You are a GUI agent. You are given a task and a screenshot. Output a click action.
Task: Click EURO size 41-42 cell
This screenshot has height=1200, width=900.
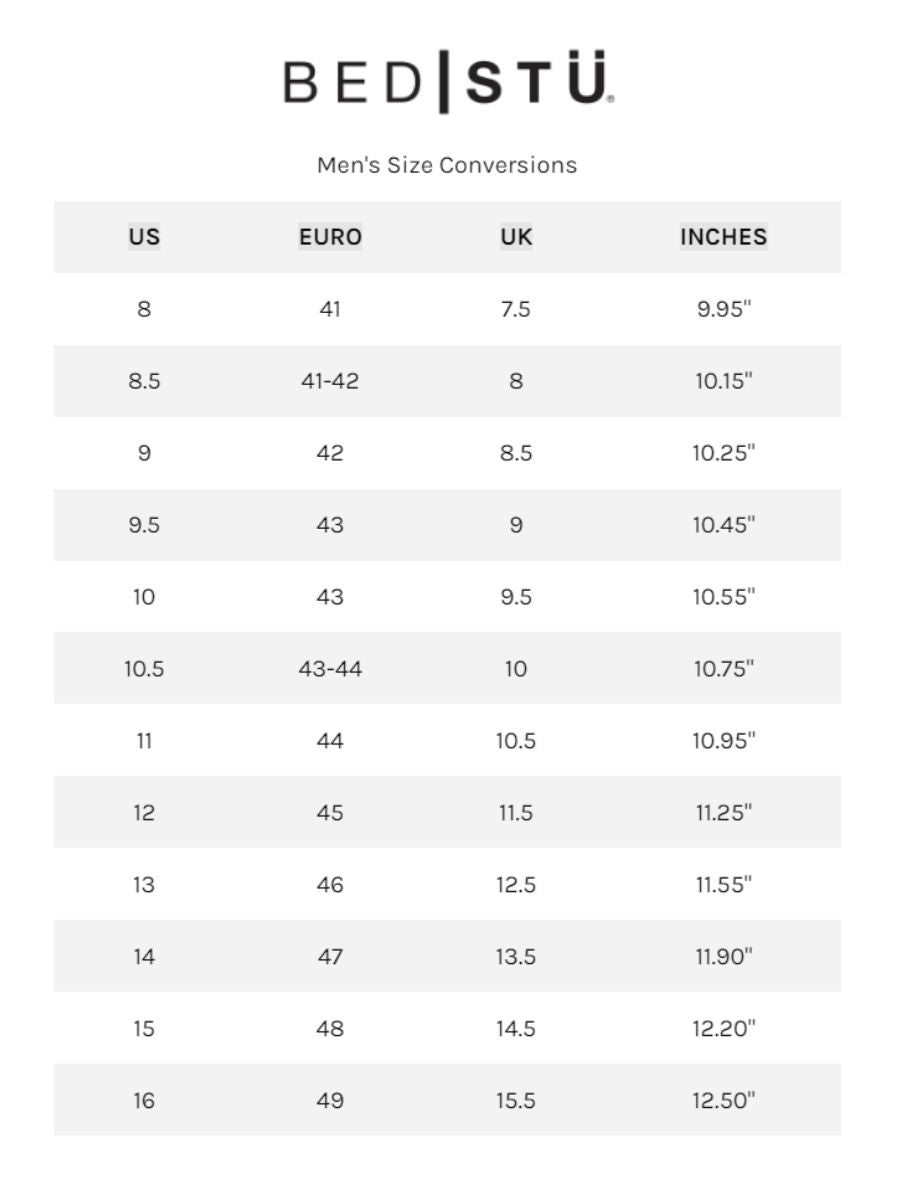click(330, 381)
